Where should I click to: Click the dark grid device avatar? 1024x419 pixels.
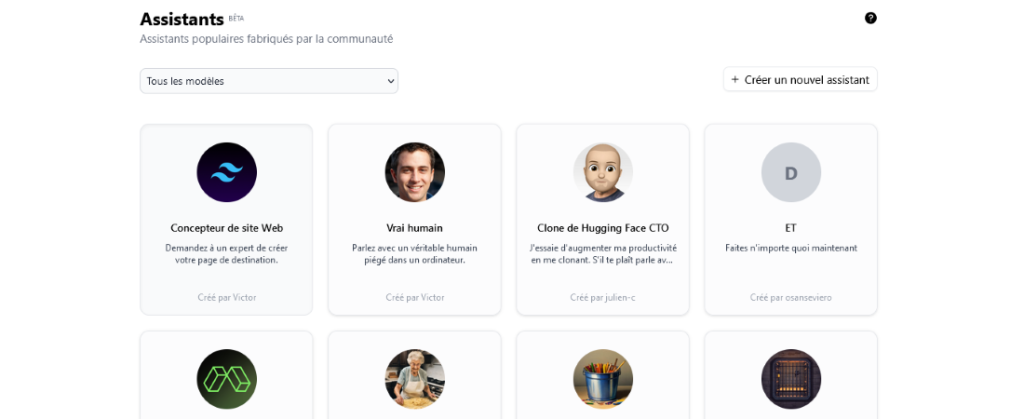[x=791, y=379]
